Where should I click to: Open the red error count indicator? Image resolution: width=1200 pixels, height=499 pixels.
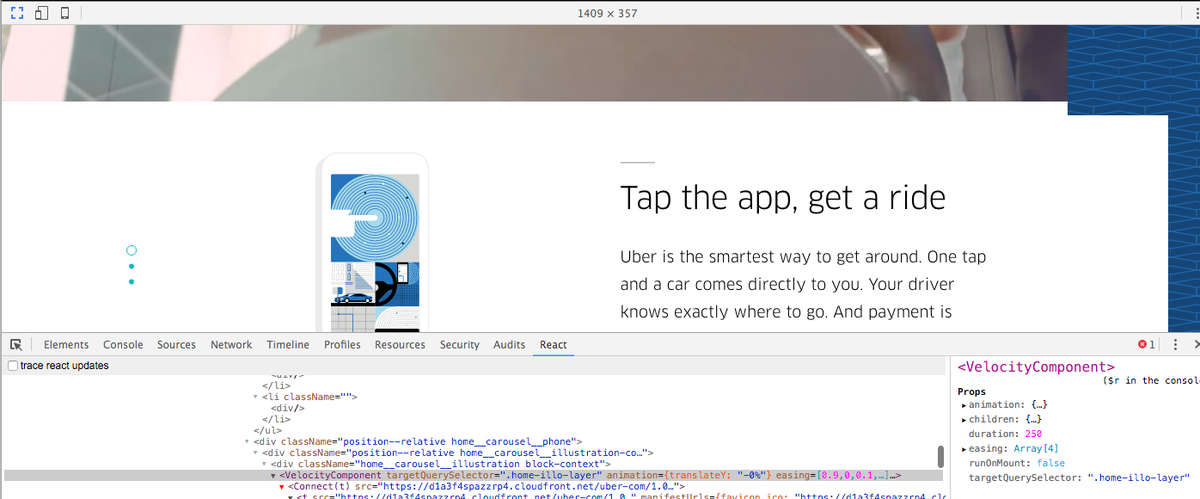coord(1146,345)
